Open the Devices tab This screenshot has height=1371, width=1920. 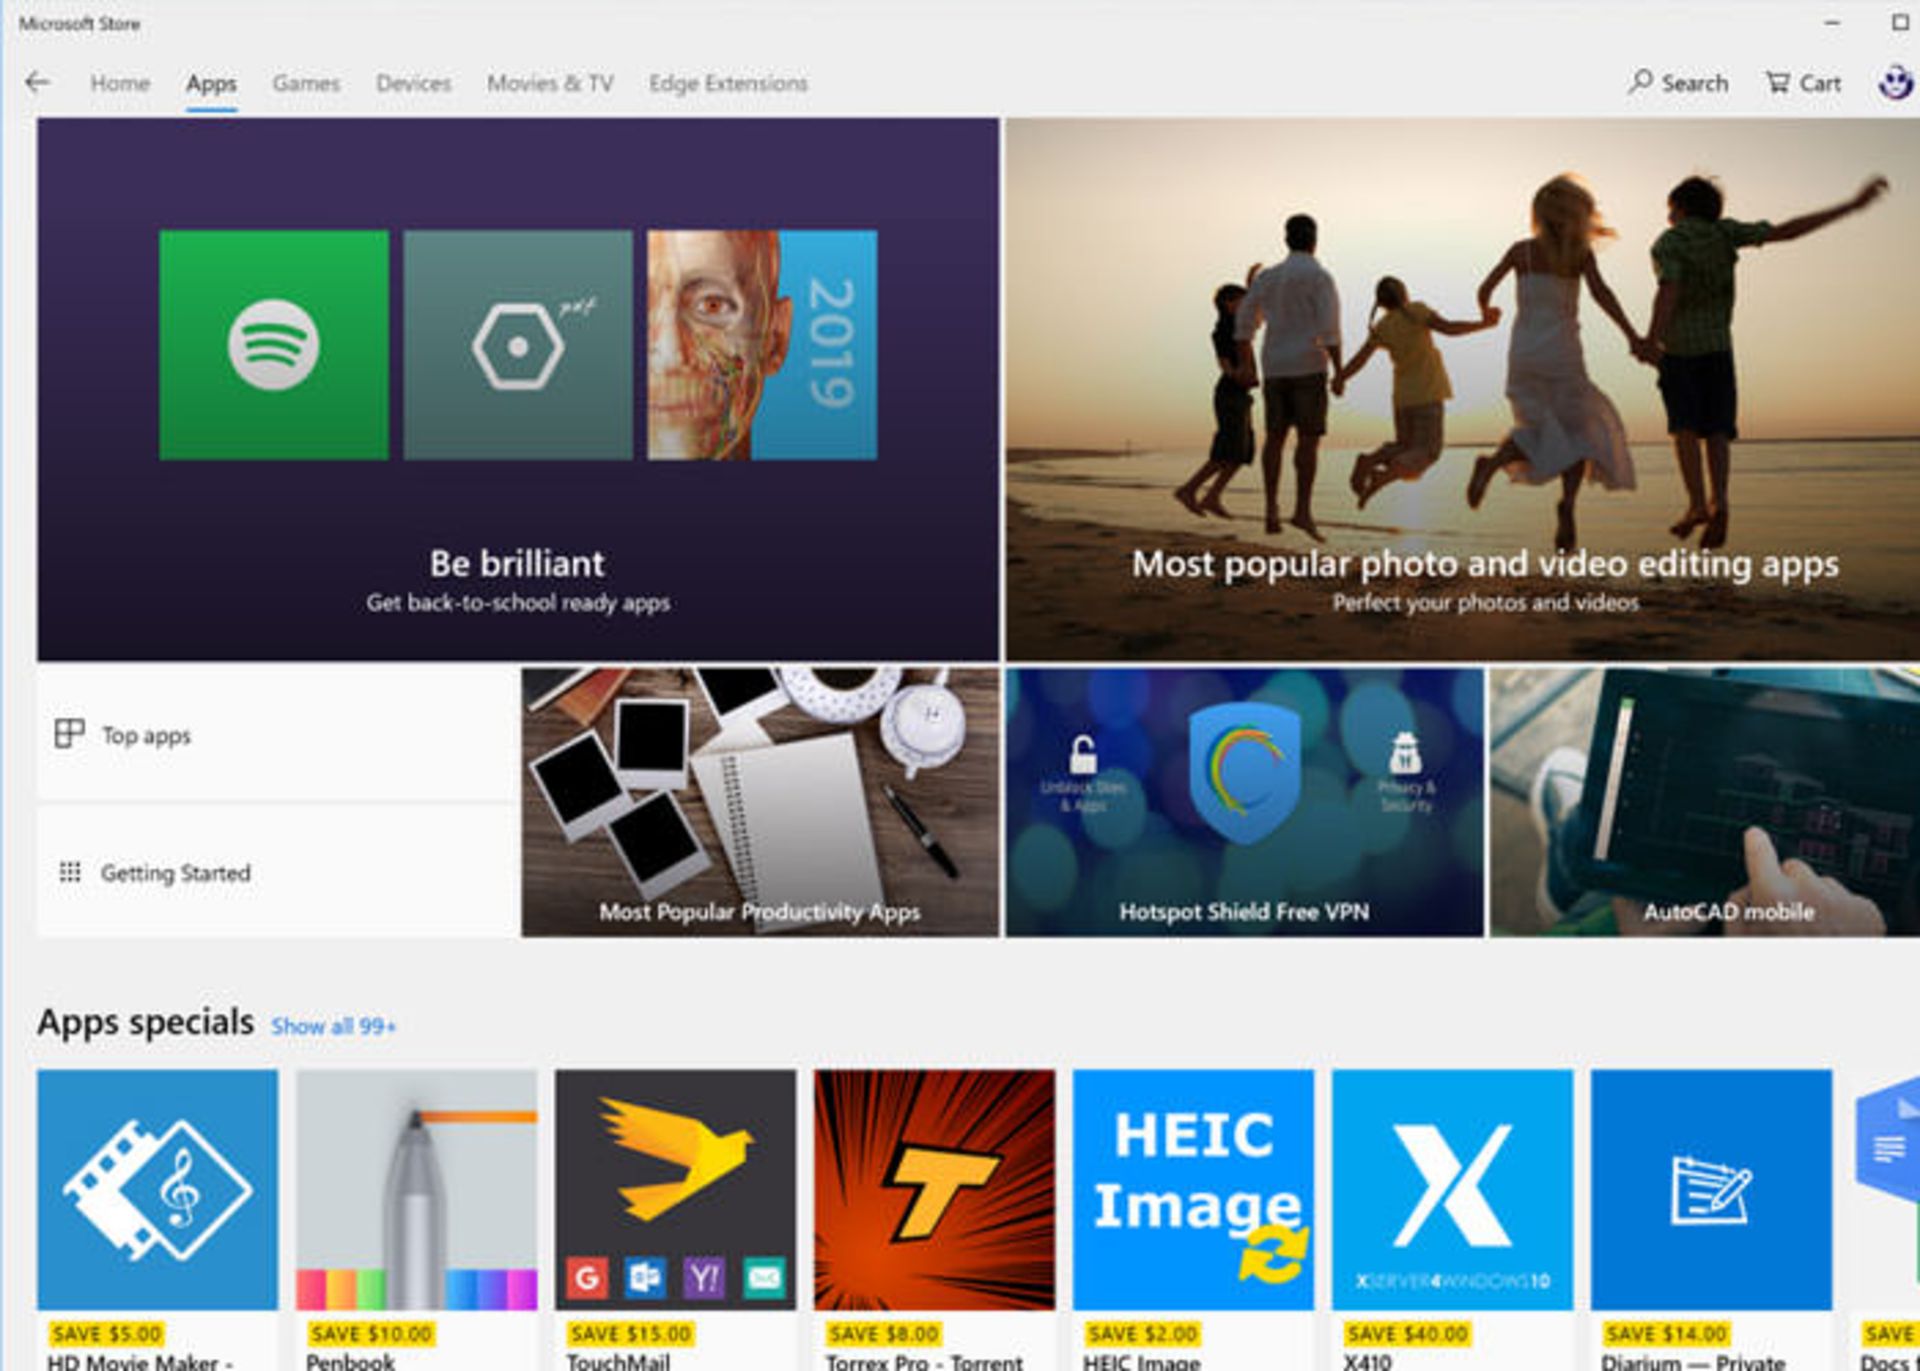[413, 83]
